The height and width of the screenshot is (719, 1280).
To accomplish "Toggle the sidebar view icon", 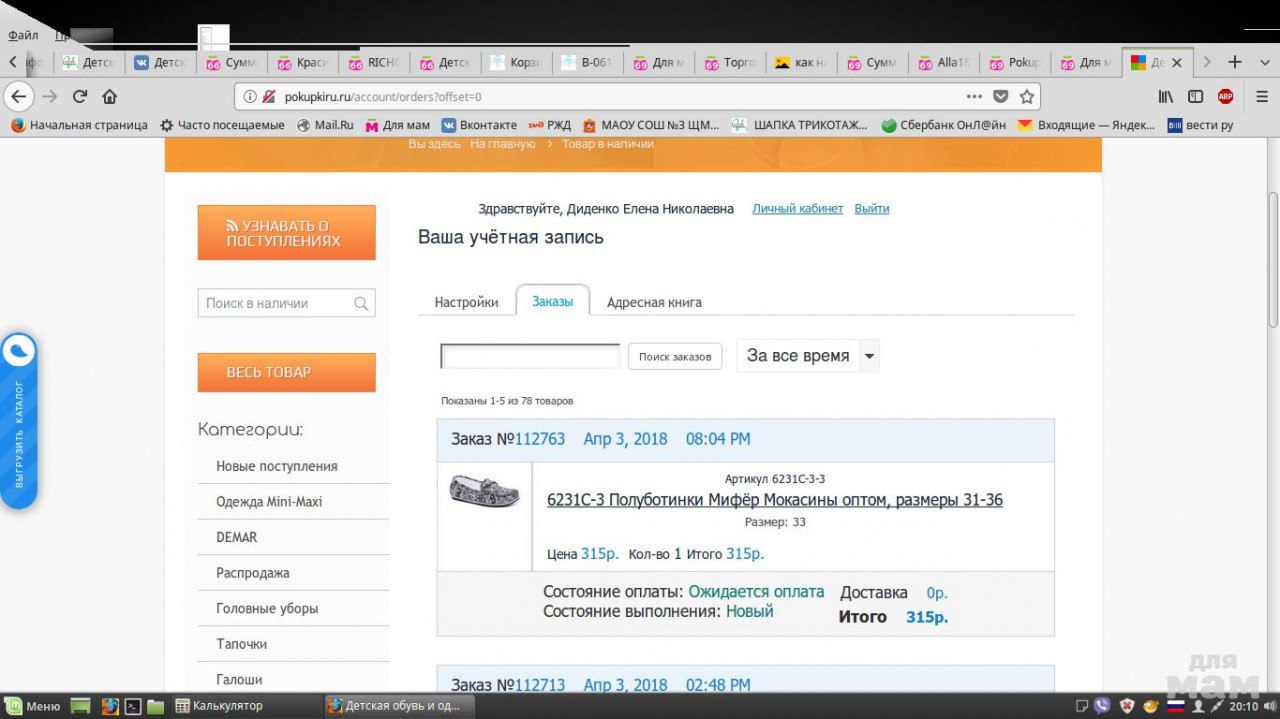I will (1195, 97).
